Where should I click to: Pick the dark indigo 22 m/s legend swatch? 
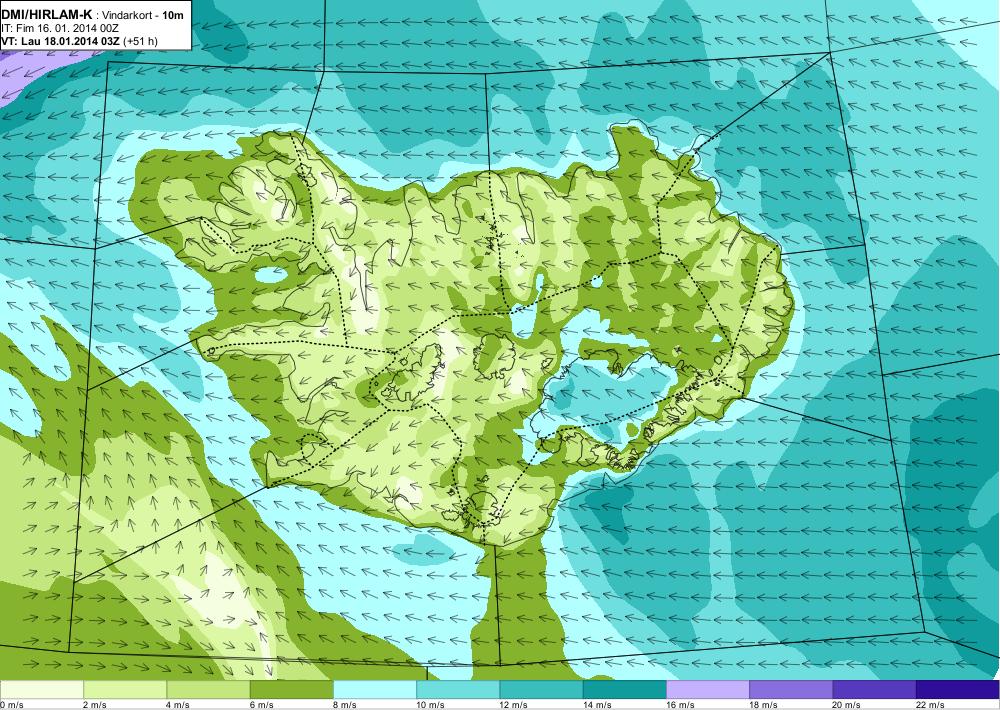(958, 690)
